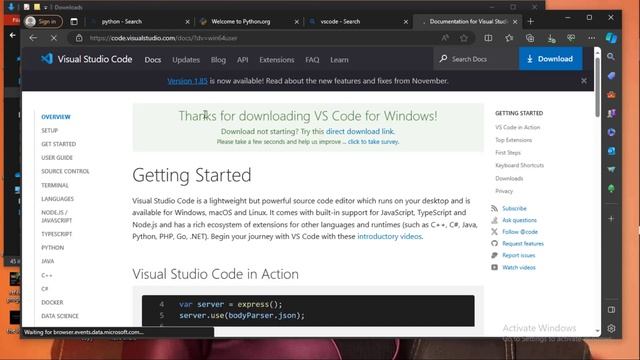
Task: Open the FAQ menu item
Action: click(x=312, y=60)
